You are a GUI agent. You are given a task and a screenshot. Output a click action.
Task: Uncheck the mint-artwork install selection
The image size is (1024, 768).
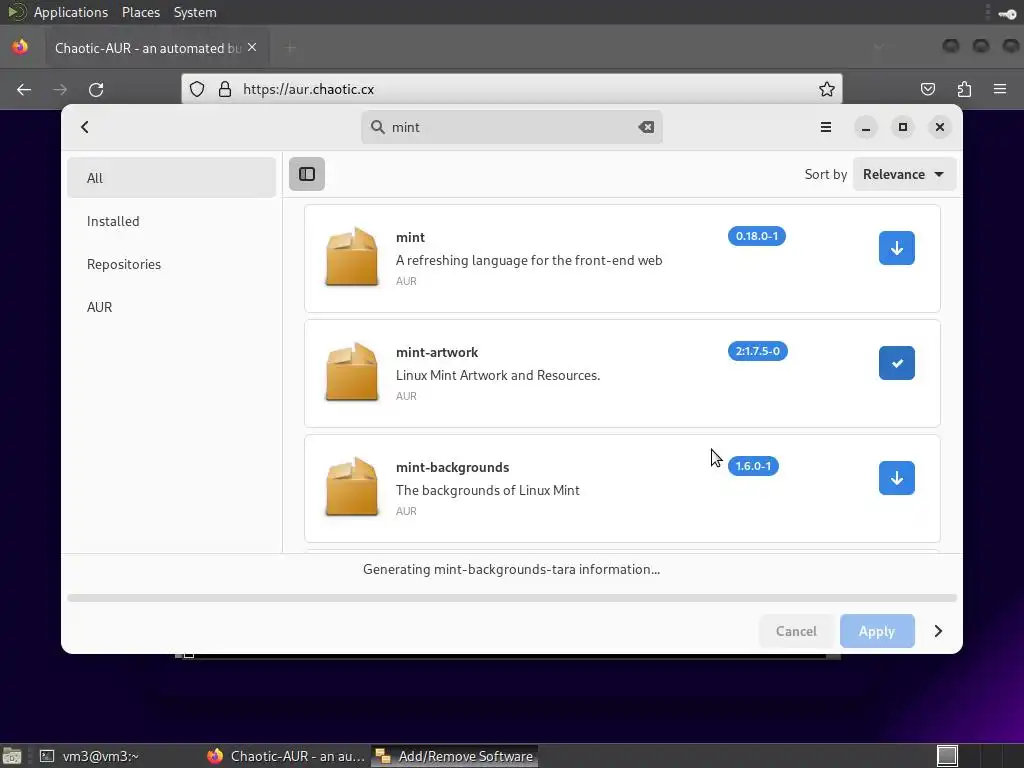point(897,363)
